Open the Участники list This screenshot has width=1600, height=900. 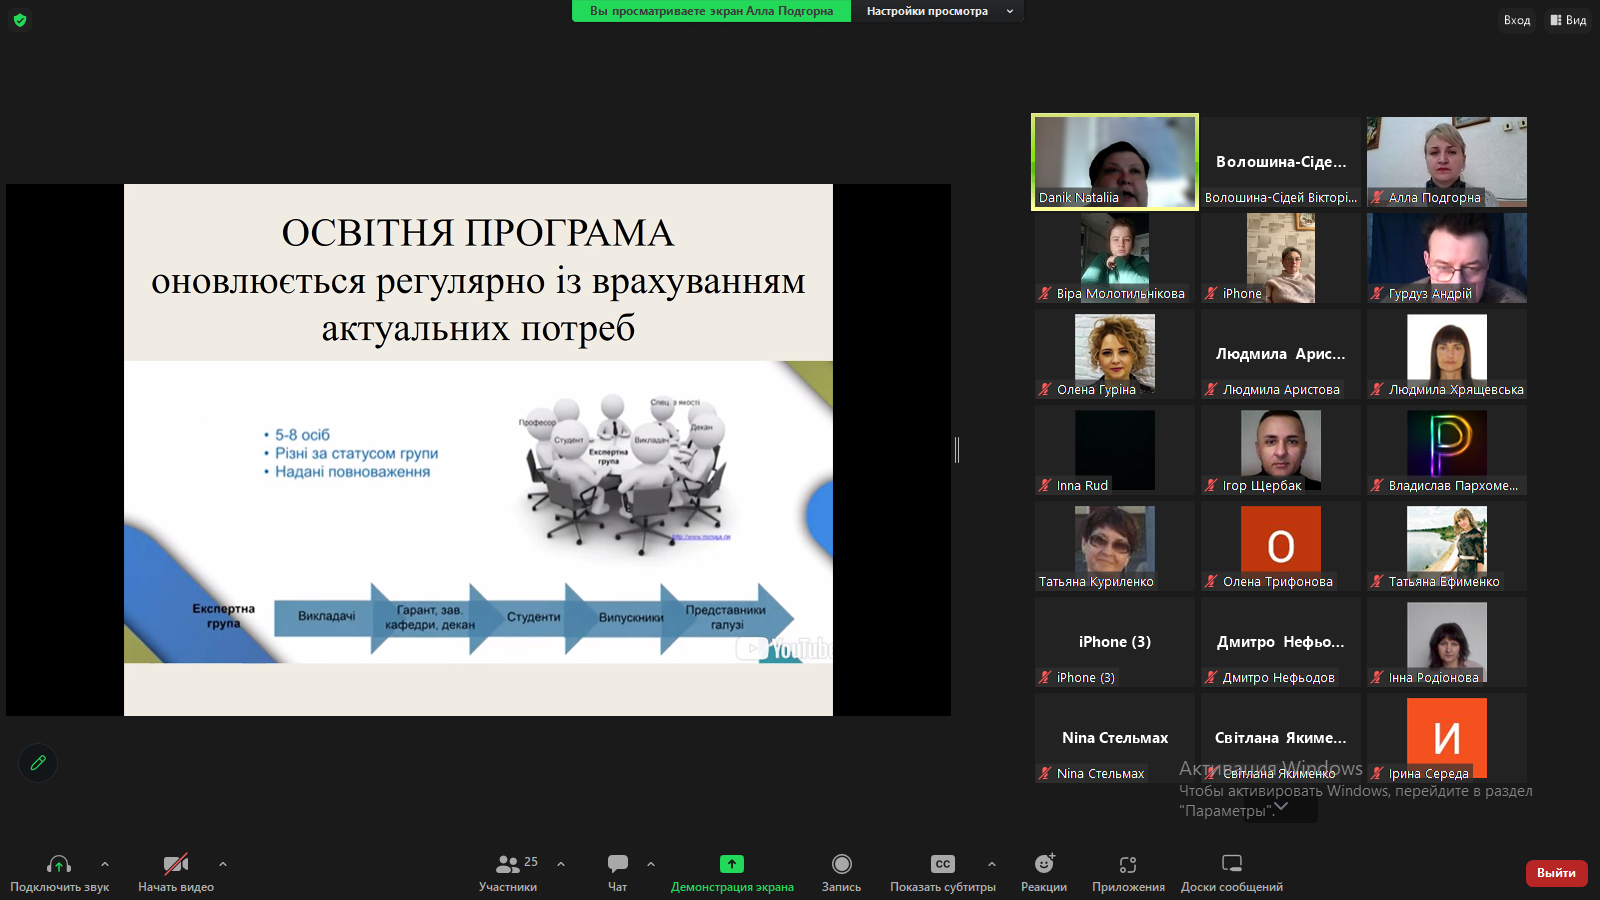(x=508, y=872)
